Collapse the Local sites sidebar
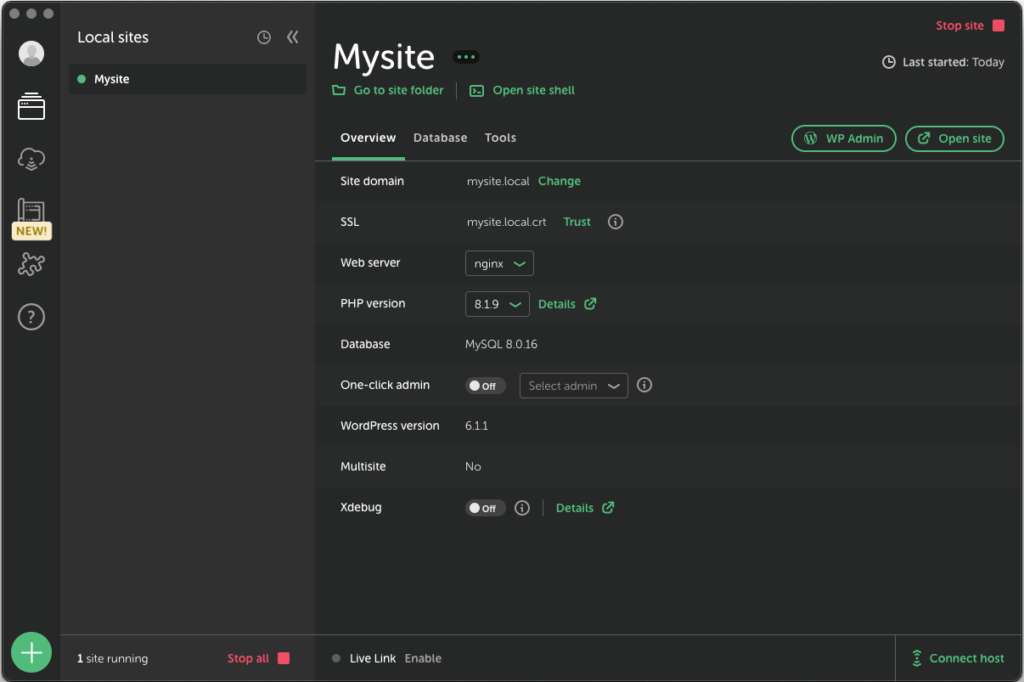 tap(293, 37)
